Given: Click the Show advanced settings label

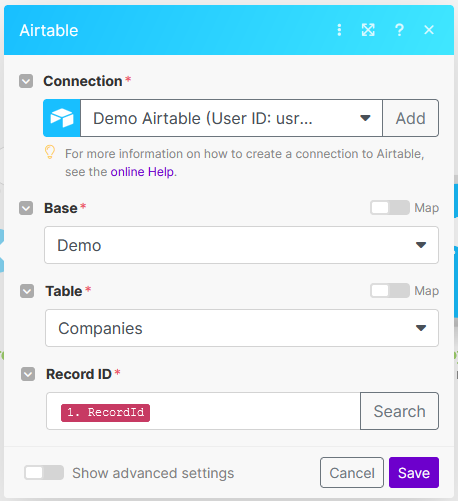Looking at the screenshot, I should pyautogui.click(x=153, y=473).
